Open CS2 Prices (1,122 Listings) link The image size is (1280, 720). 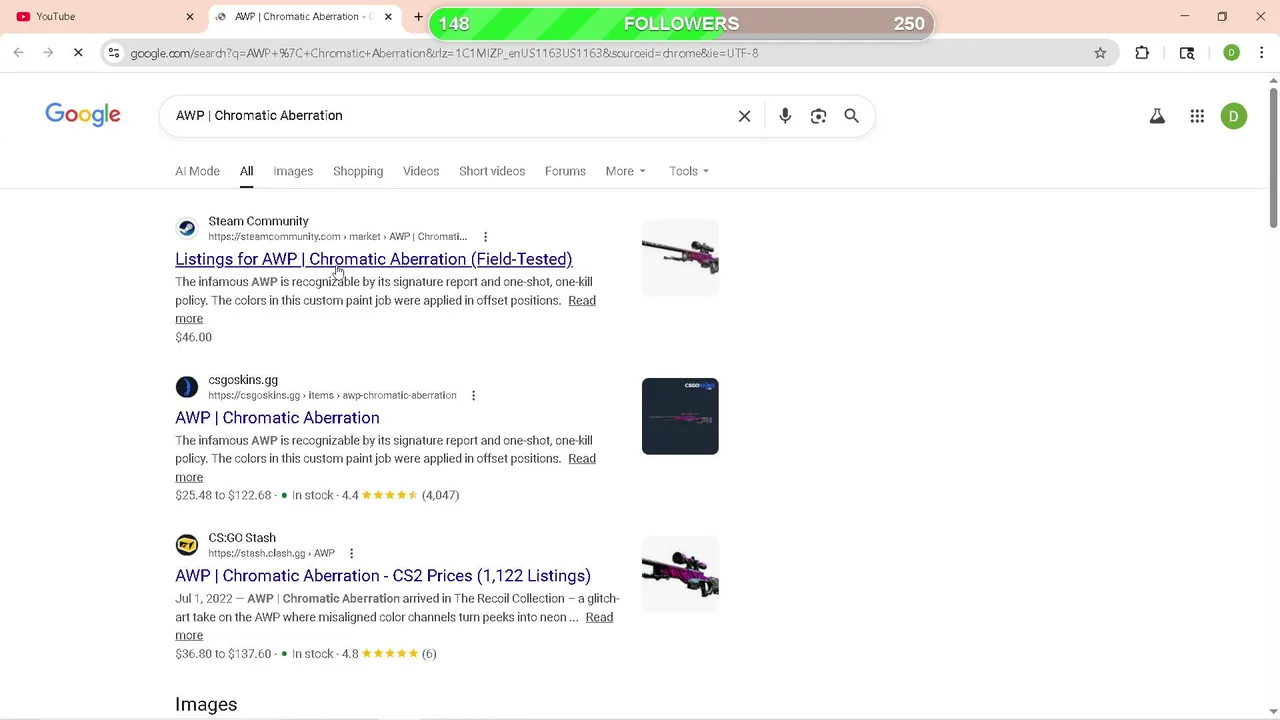pos(383,576)
